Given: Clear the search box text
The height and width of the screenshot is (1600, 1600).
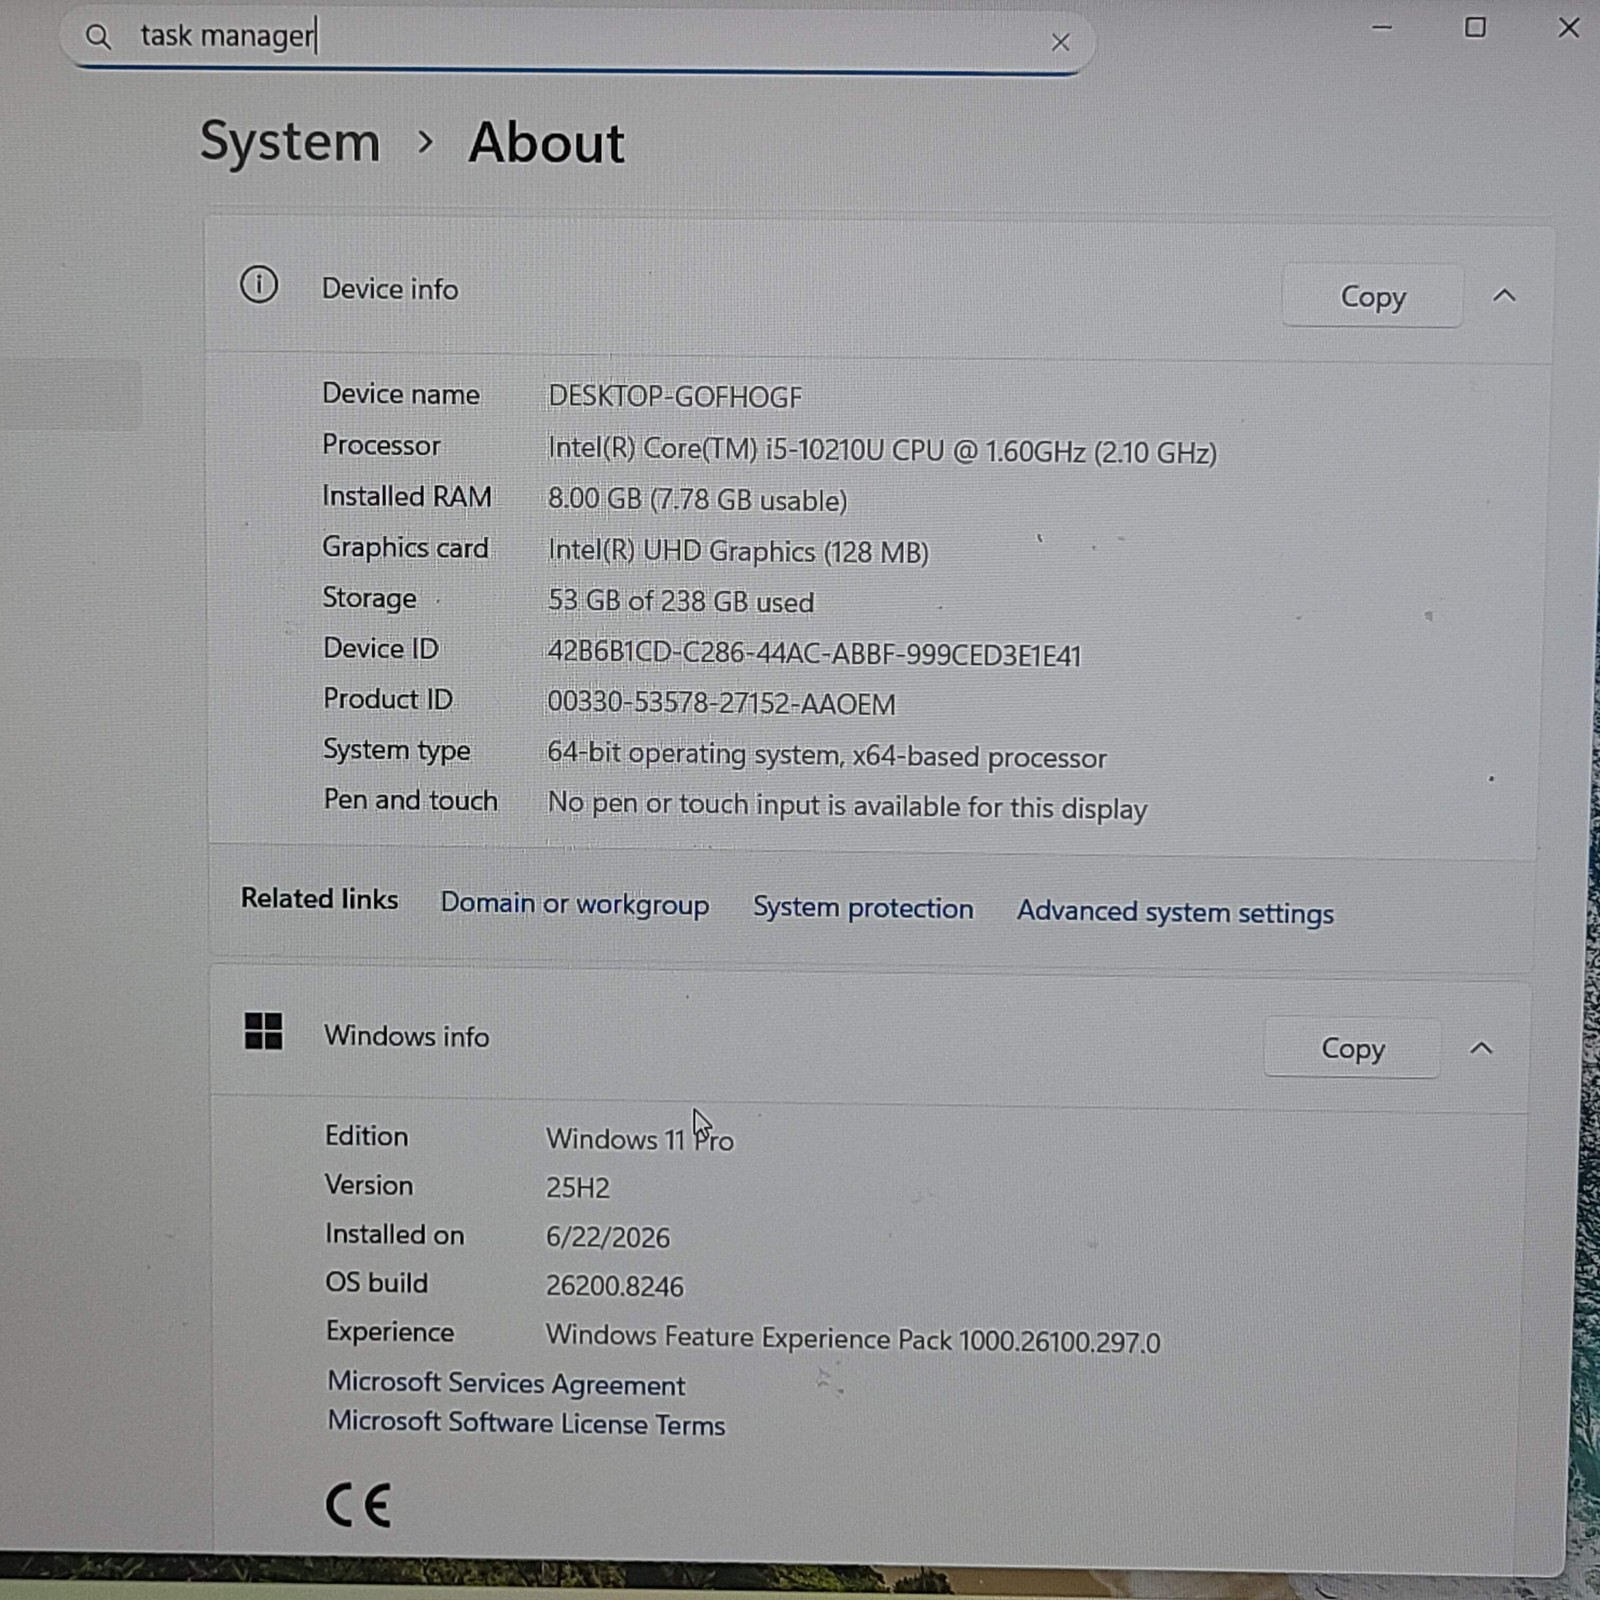Looking at the screenshot, I should point(1060,42).
